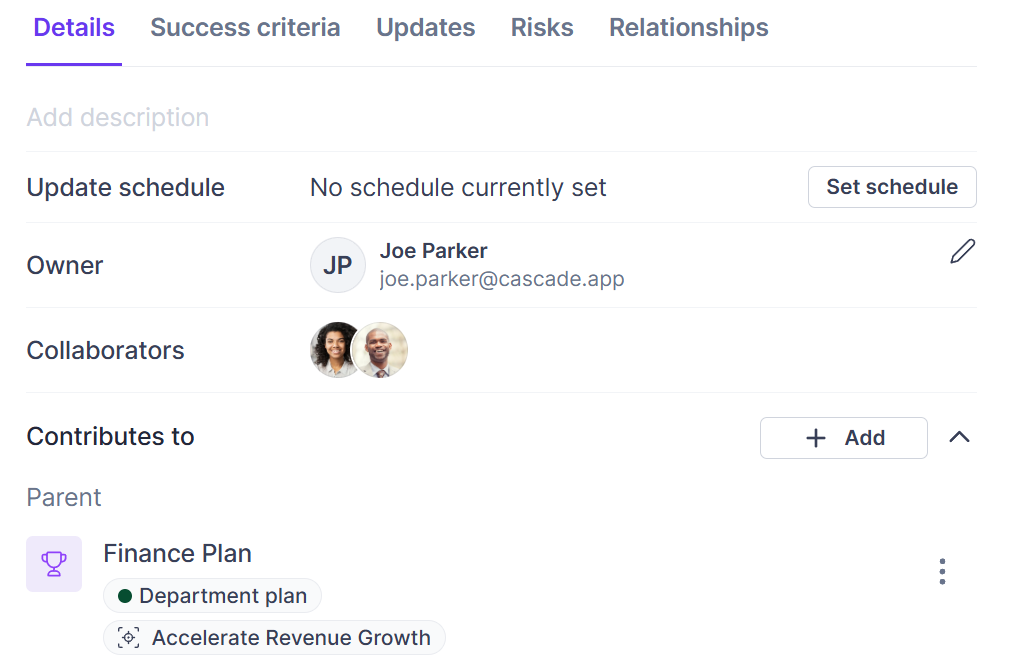Click the pencil edit icon for Owner
This screenshot has height=671, width=1015.
tap(962, 251)
